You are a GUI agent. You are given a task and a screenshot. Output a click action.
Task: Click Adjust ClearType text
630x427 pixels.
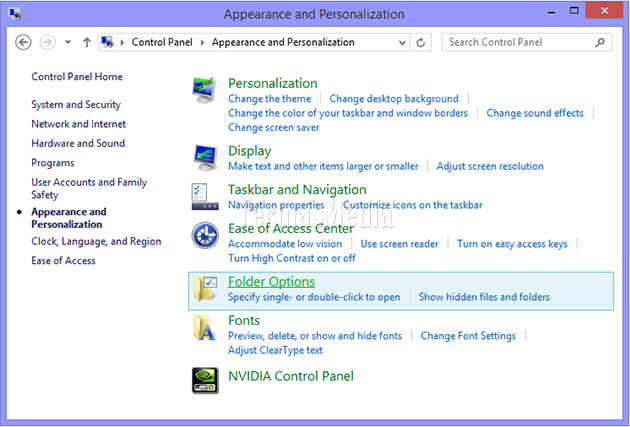point(275,350)
